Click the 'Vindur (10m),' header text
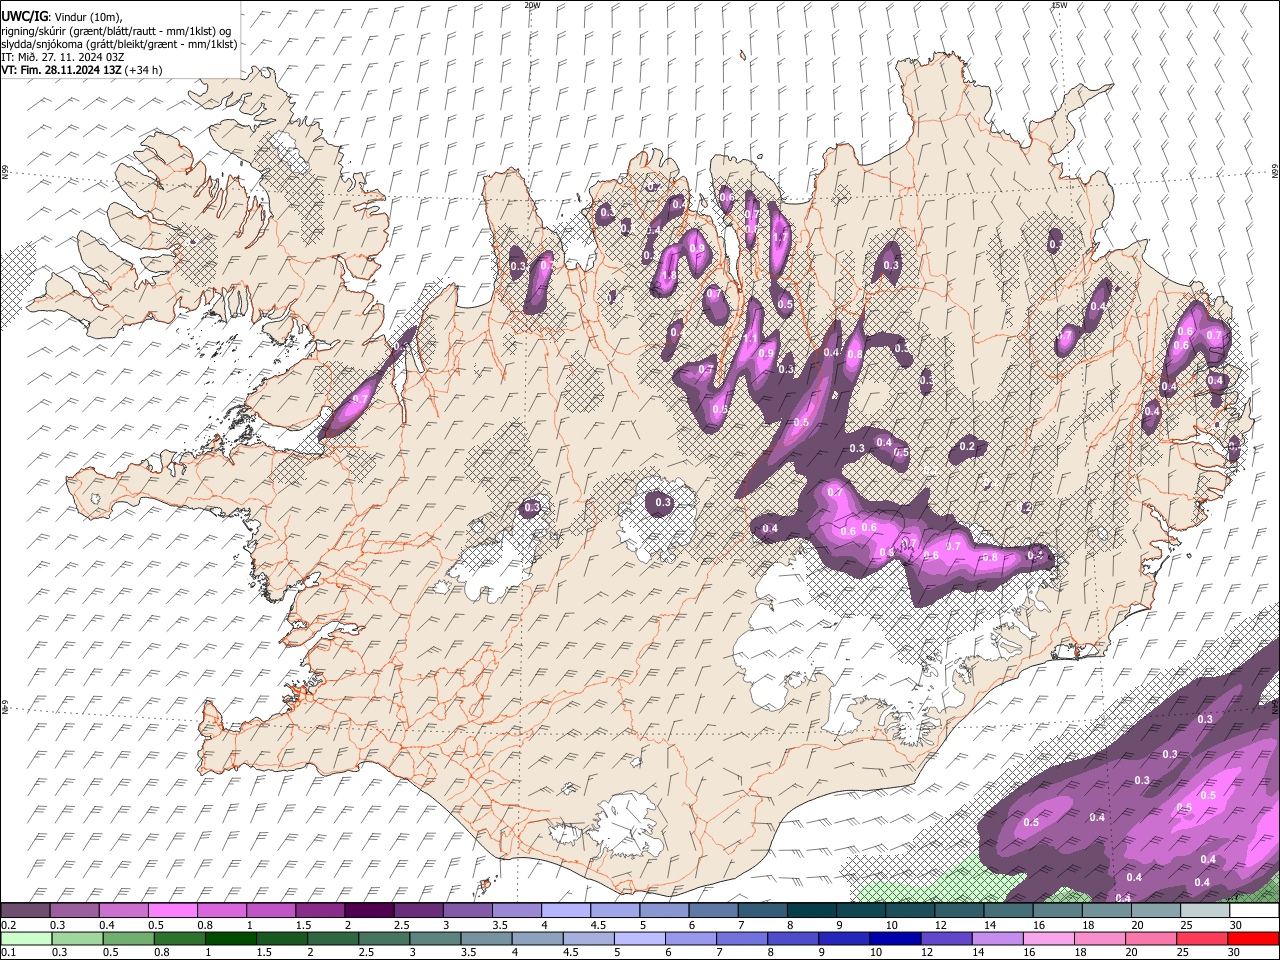 click(88, 17)
